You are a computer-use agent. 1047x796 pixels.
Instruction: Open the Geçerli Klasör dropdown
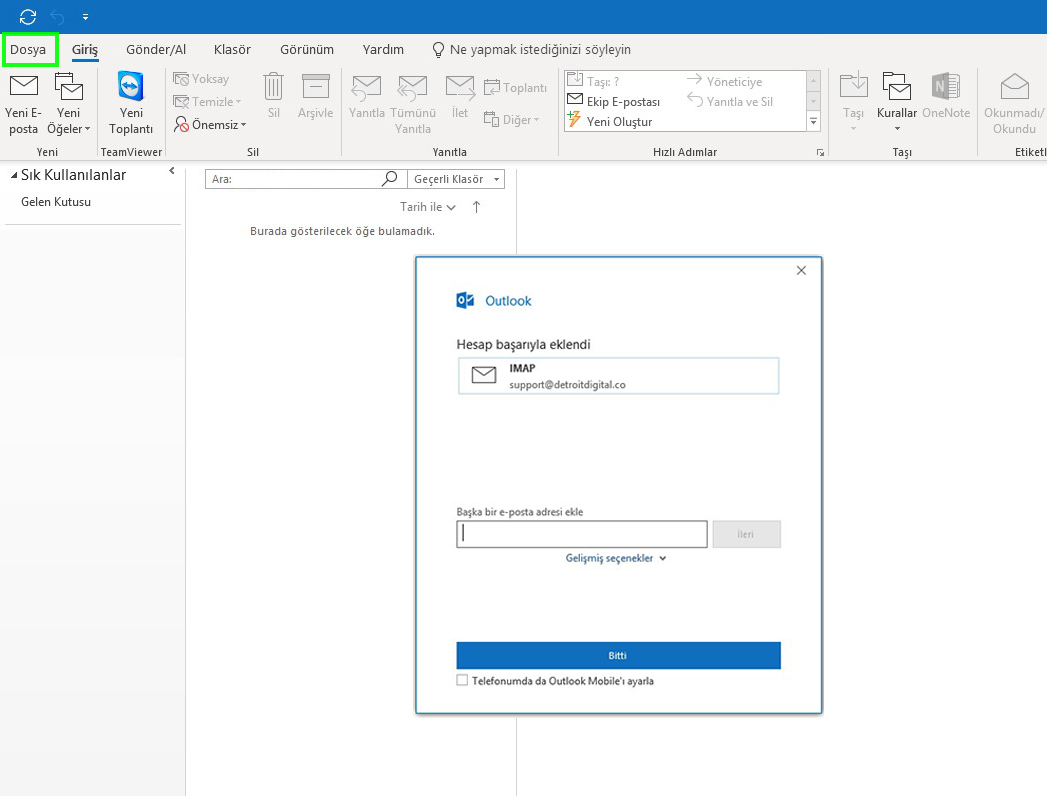(454, 178)
